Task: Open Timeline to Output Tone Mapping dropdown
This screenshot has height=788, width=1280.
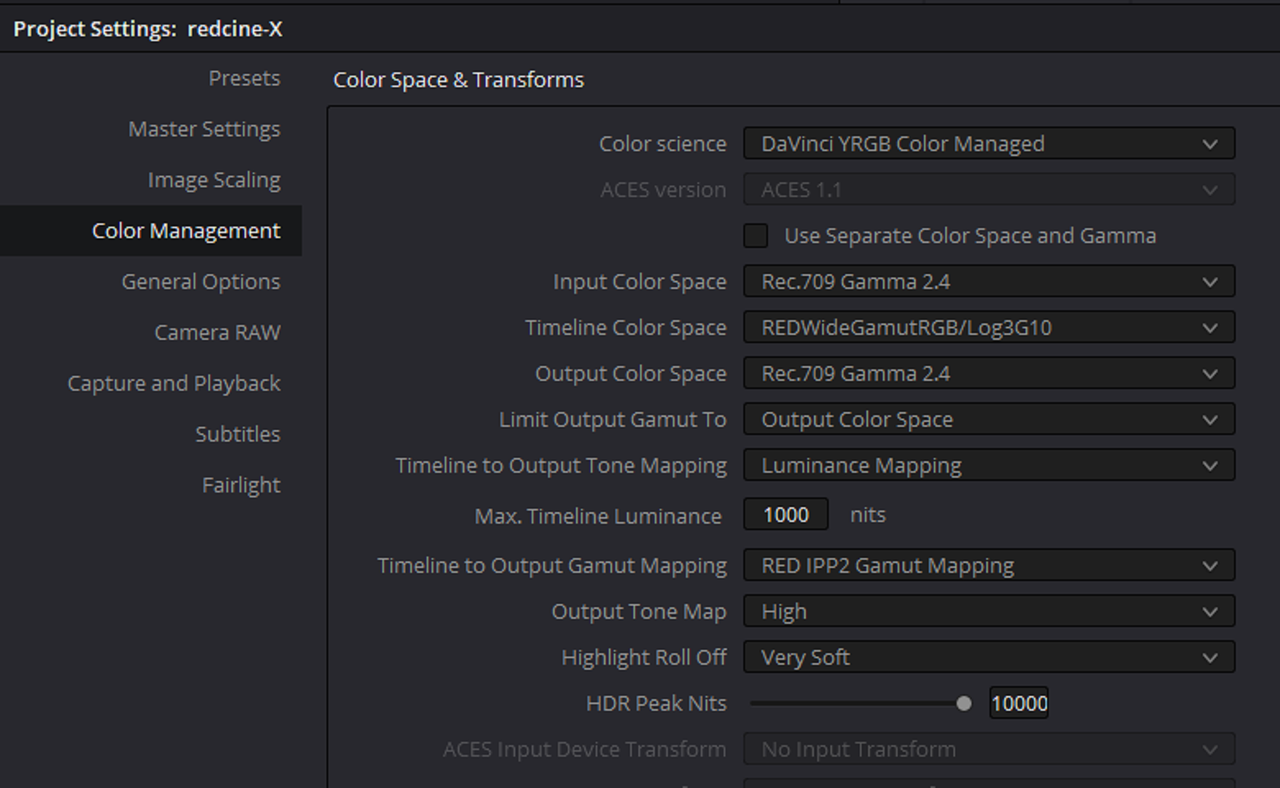Action: click(x=989, y=466)
